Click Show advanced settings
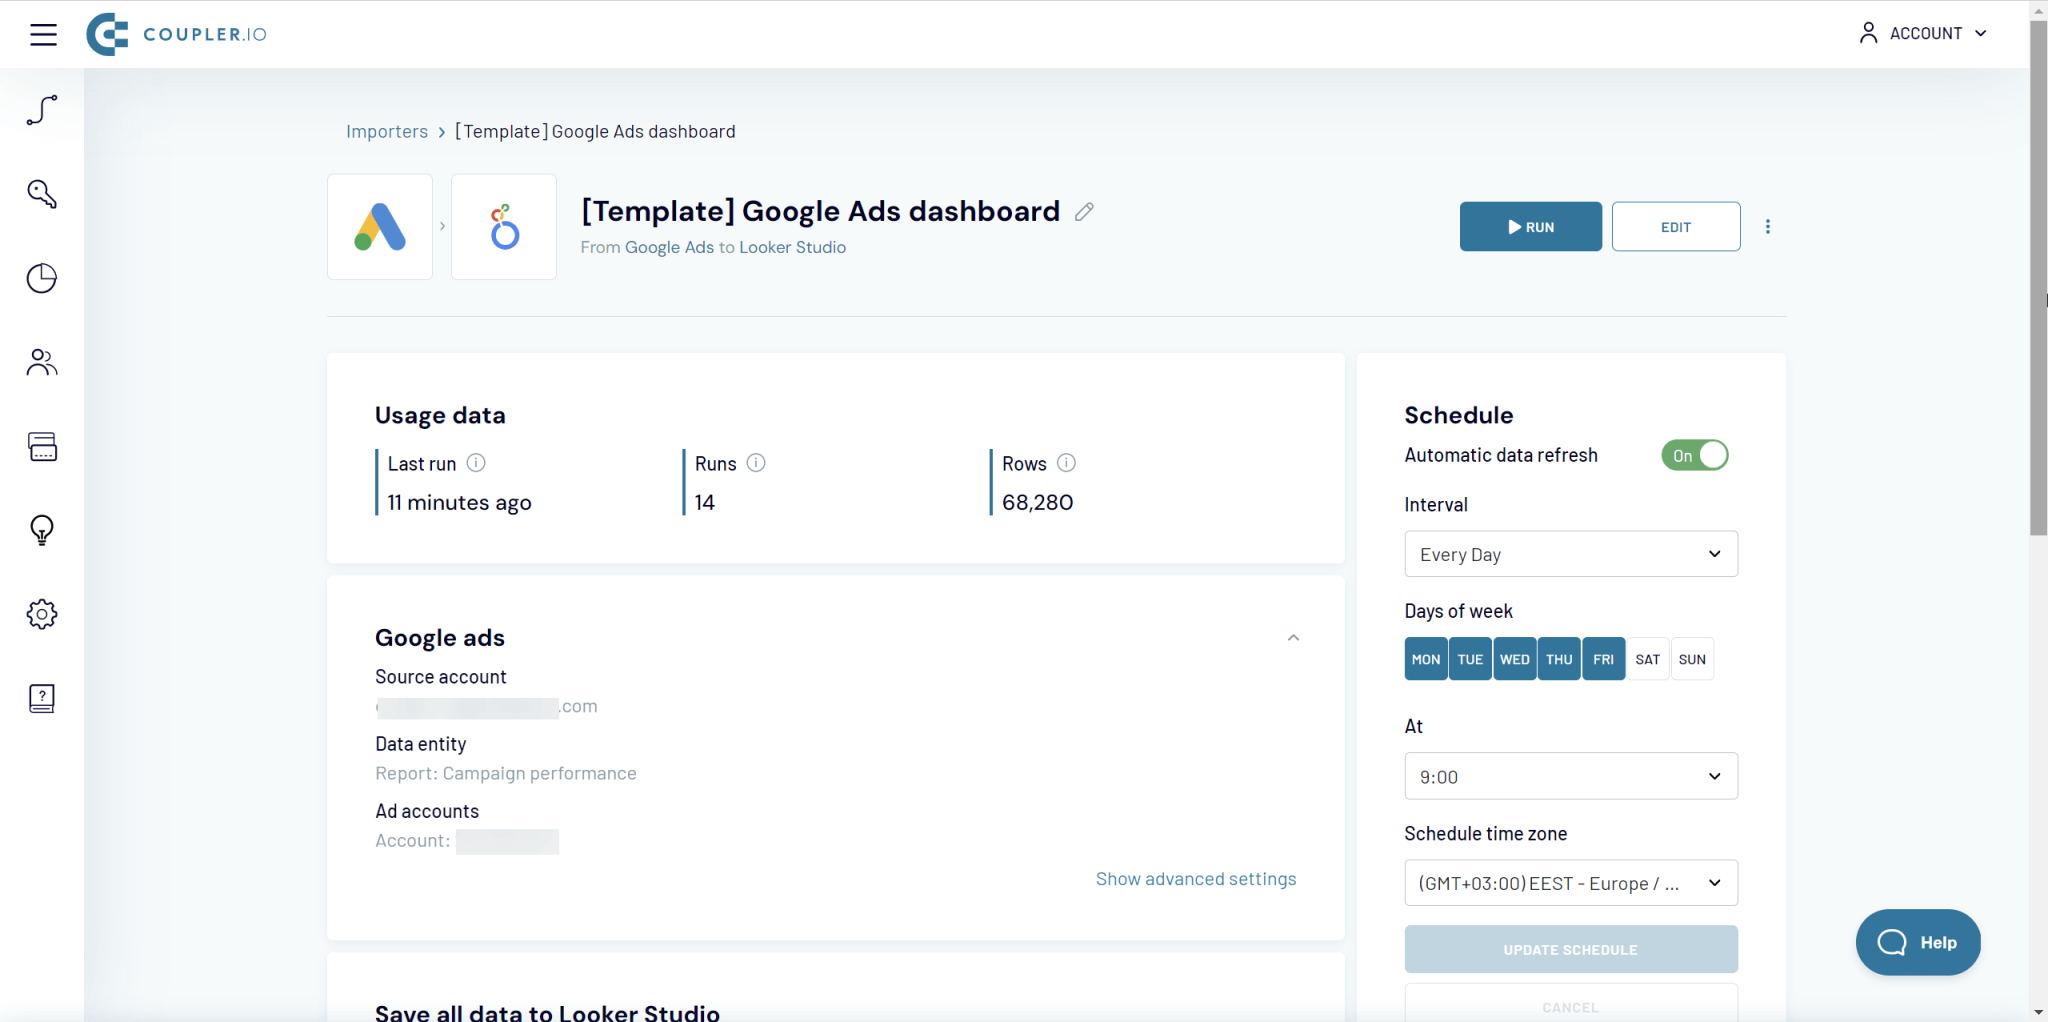The width and height of the screenshot is (2048, 1022). (x=1196, y=878)
